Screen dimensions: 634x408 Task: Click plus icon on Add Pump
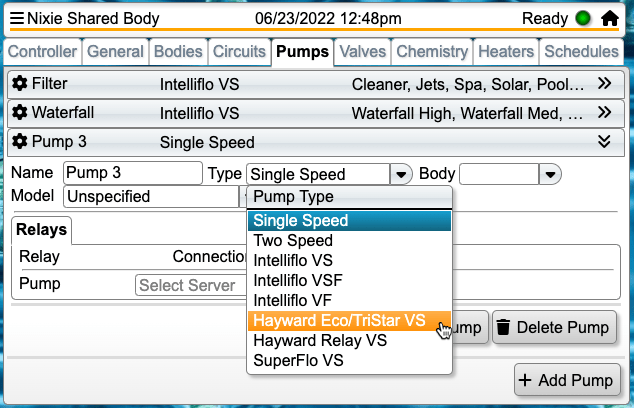pyautogui.click(x=525, y=380)
